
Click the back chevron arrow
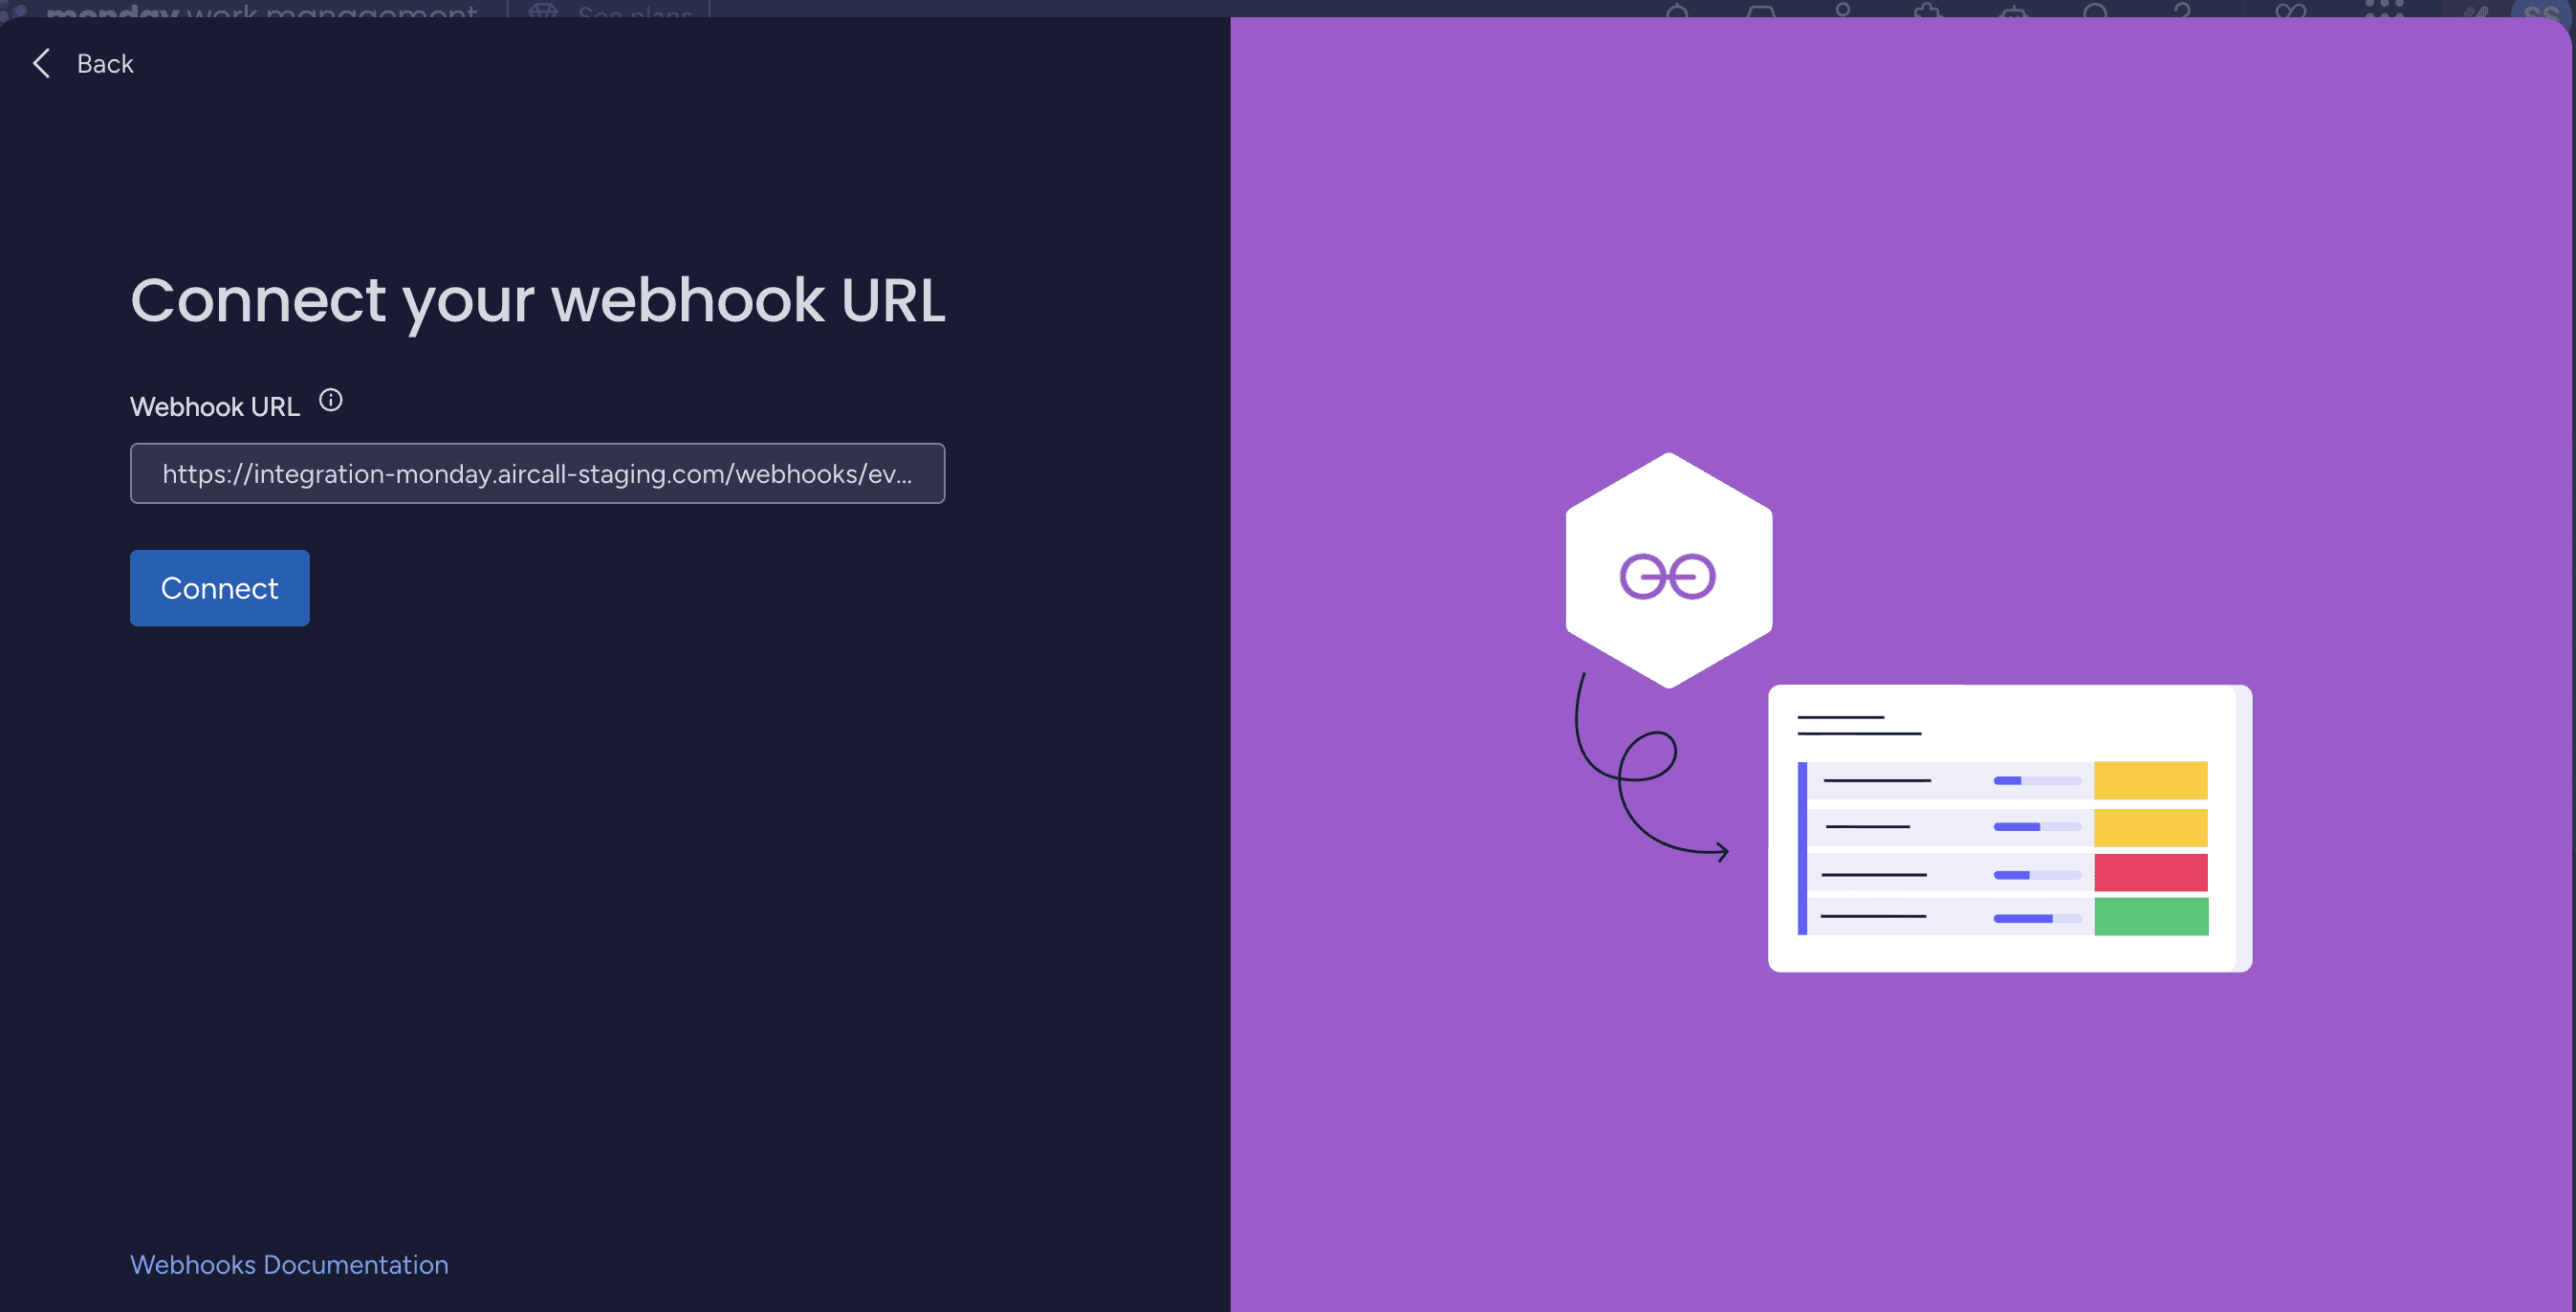click(x=41, y=63)
